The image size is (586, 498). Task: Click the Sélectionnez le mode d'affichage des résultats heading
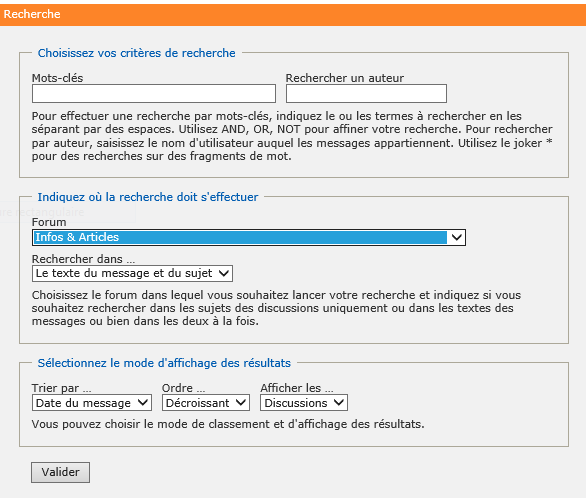coord(164,363)
